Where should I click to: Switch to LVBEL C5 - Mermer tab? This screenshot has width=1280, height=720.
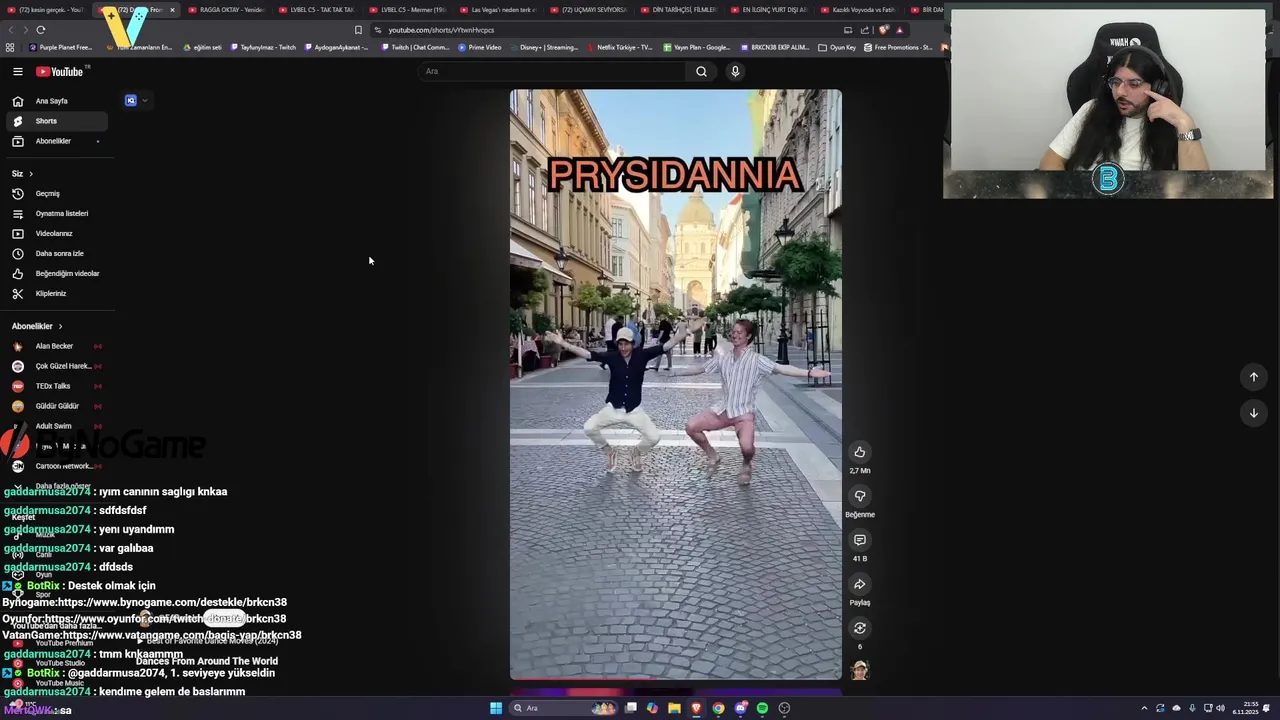(x=405, y=10)
